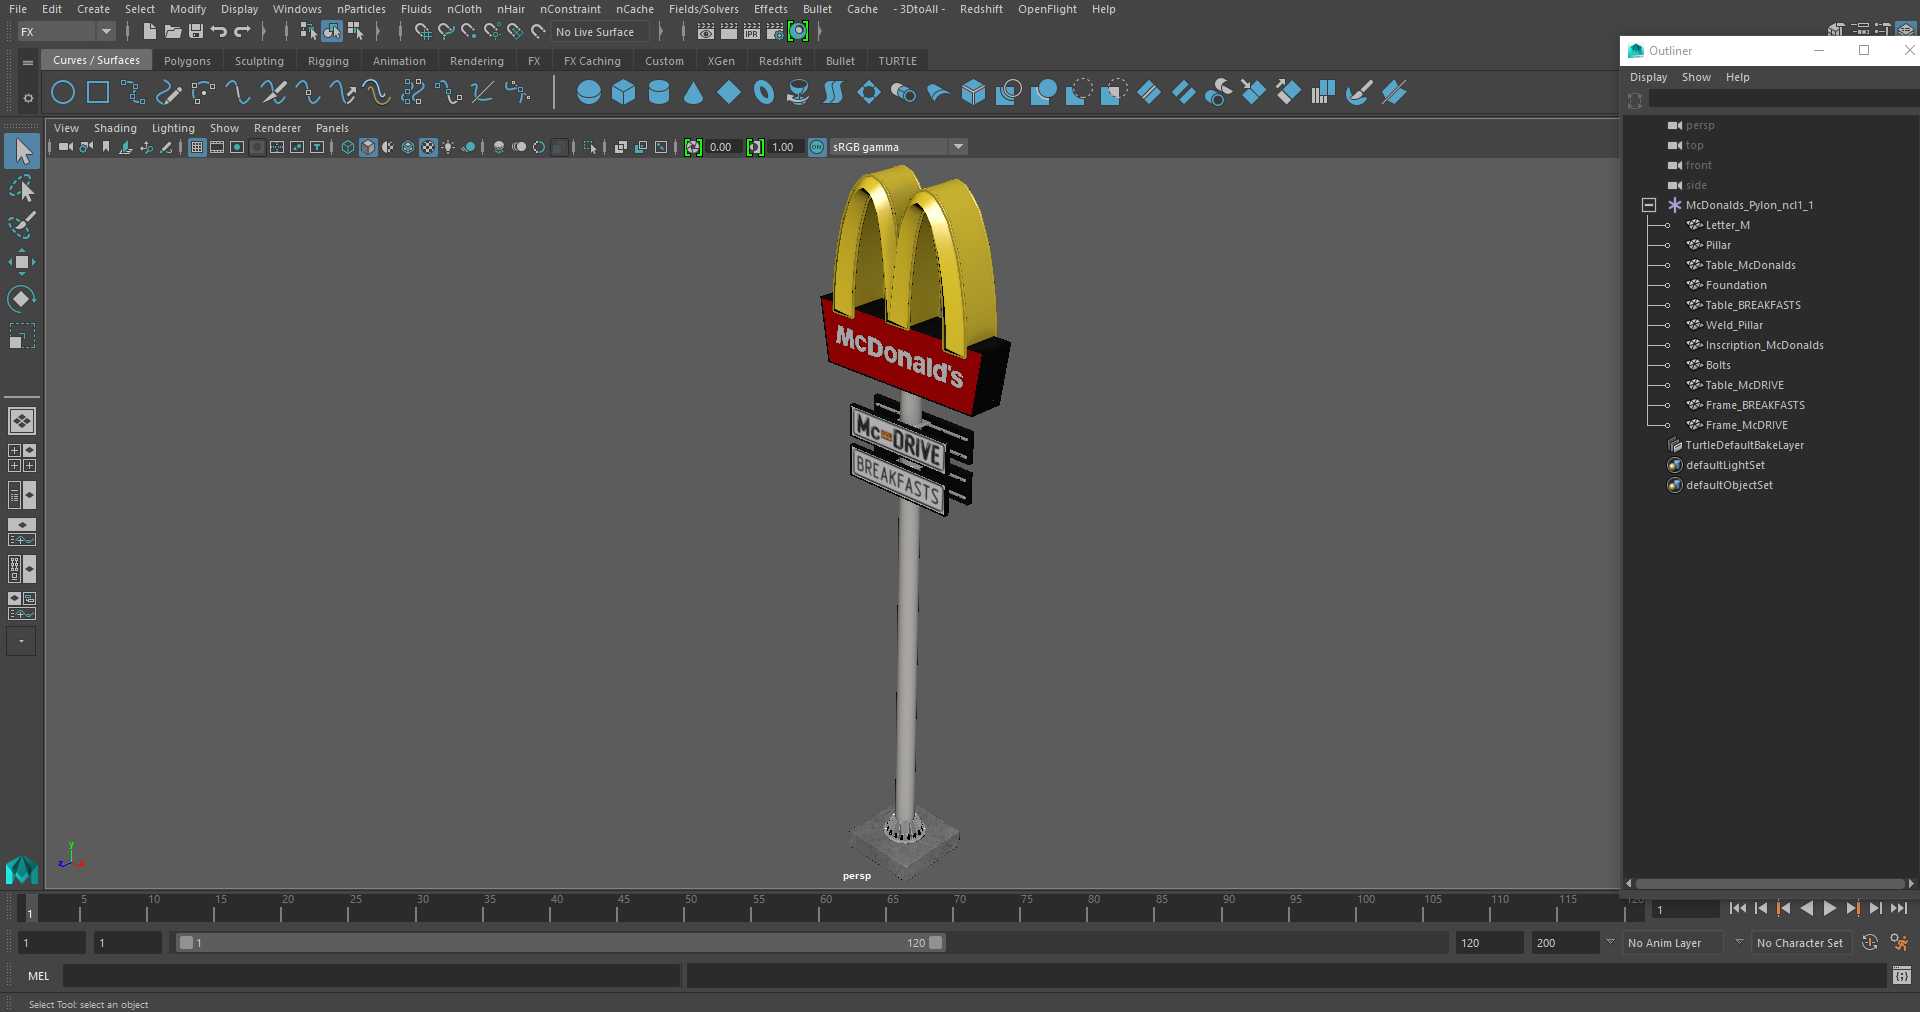Create a NURBS plane from the shelf

coord(729,93)
